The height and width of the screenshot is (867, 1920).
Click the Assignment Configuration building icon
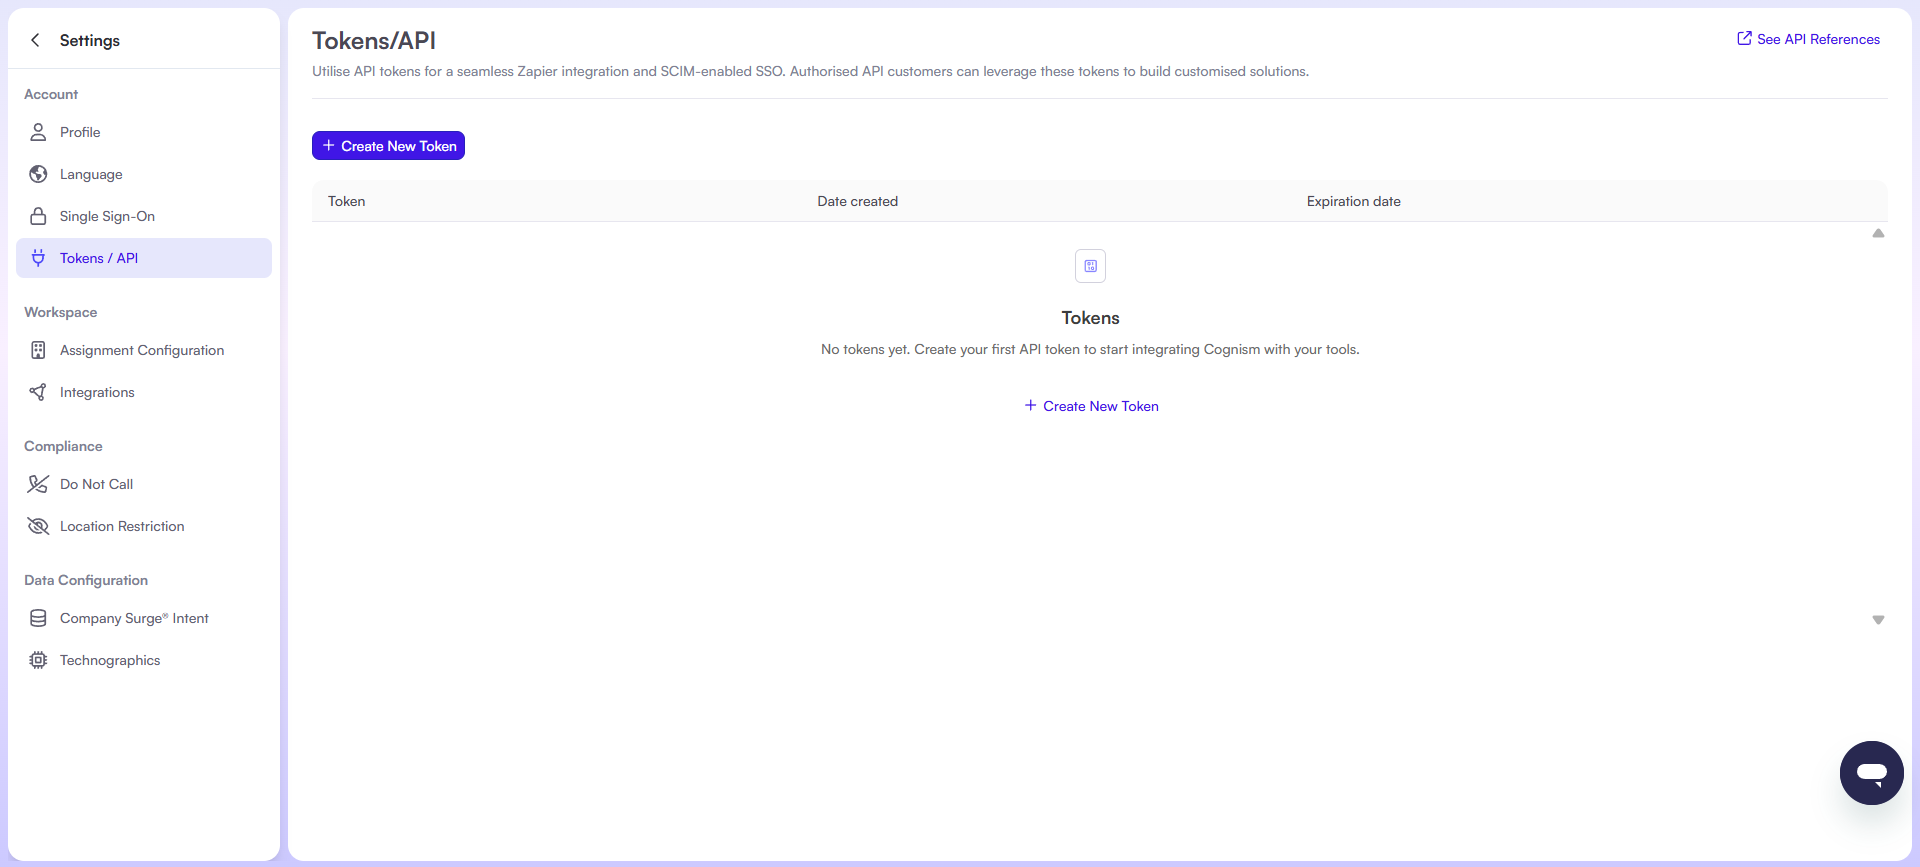coord(38,350)
